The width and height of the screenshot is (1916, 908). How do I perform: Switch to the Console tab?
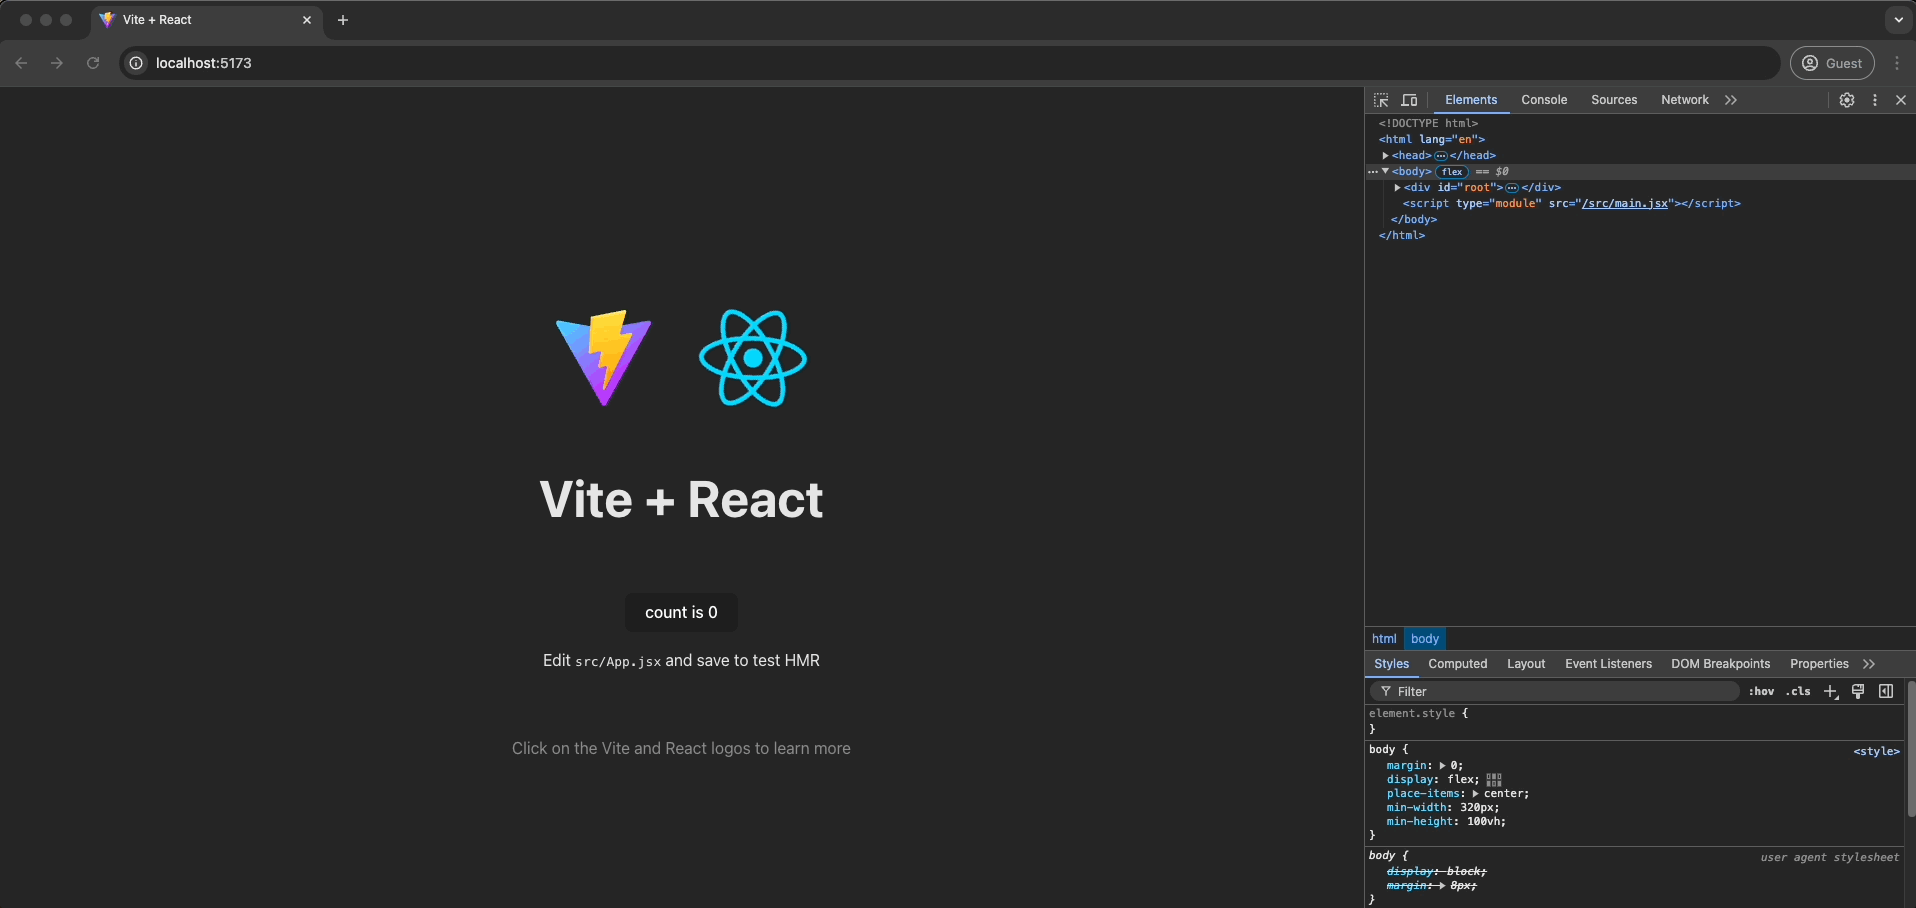click(x=1543, y=100)
